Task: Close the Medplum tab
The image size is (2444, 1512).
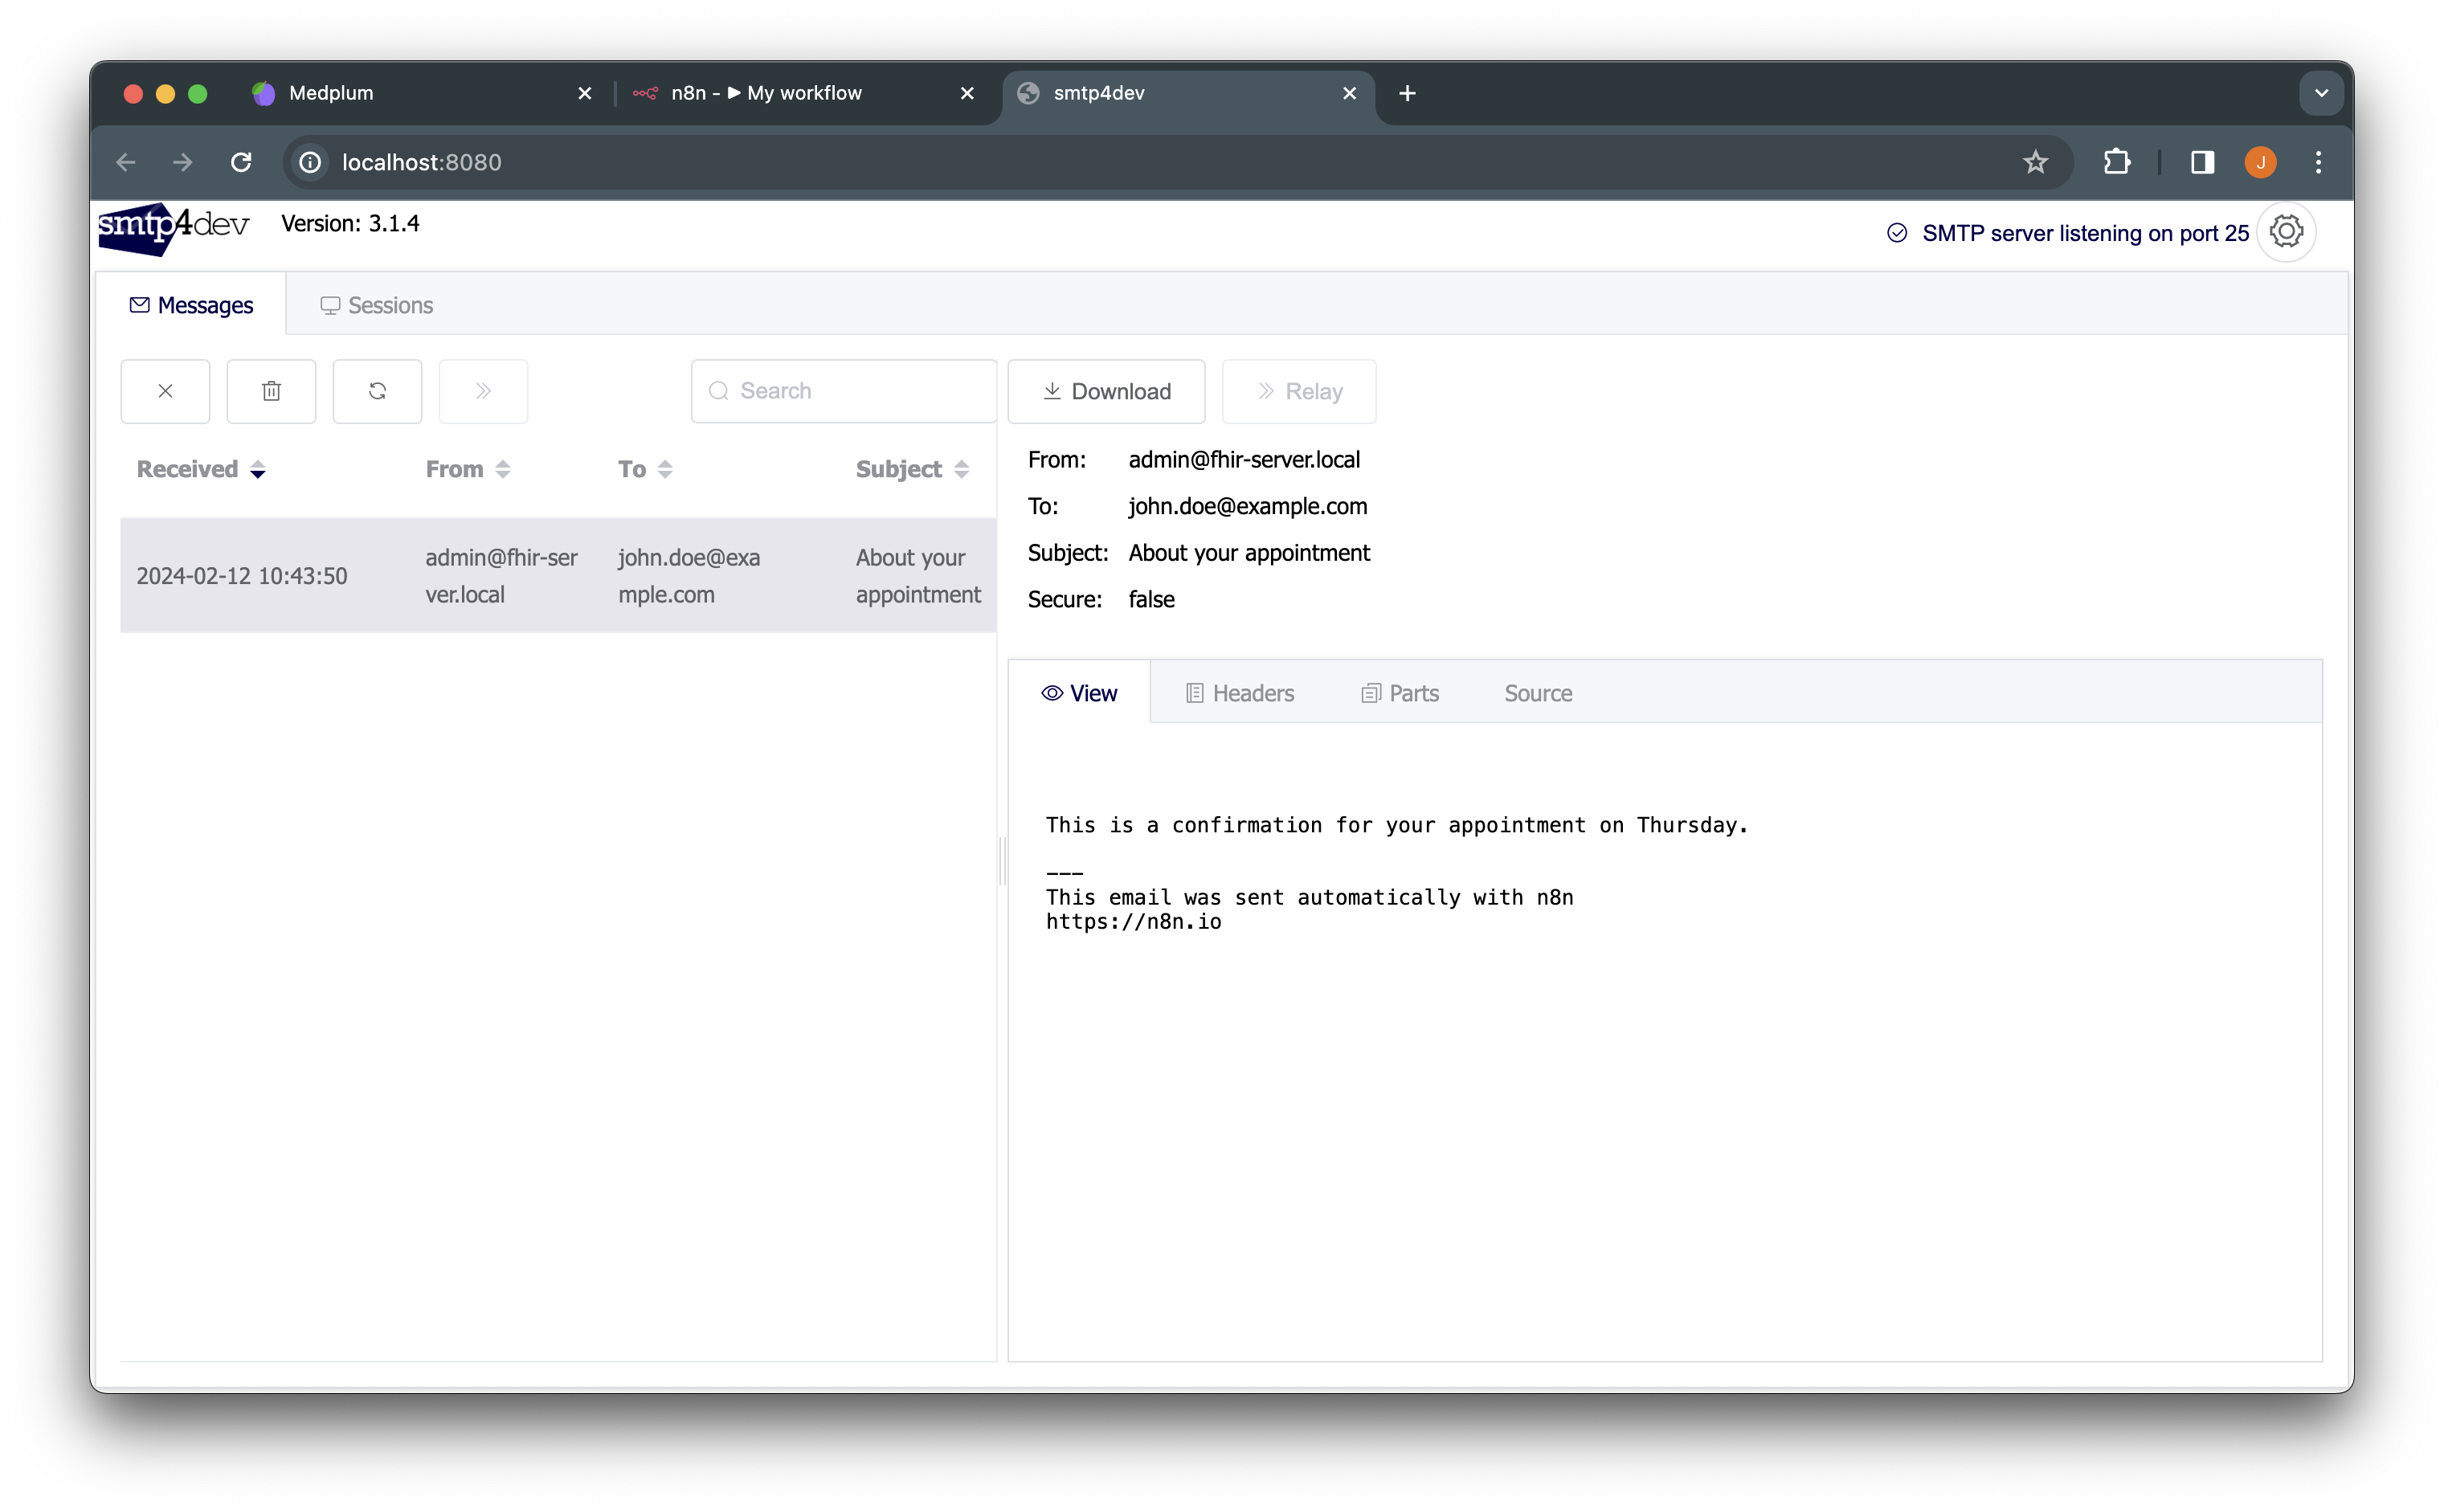Action: (x=585, y=93)
